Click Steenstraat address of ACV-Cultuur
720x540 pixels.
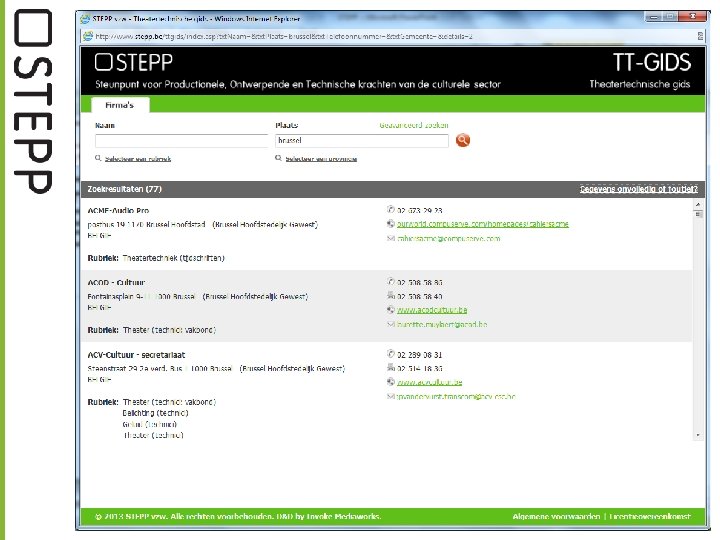pos(216,368)
